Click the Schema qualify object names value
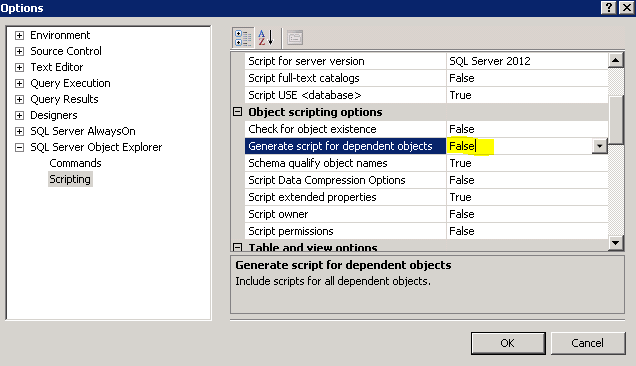 [x=527, y=163]
